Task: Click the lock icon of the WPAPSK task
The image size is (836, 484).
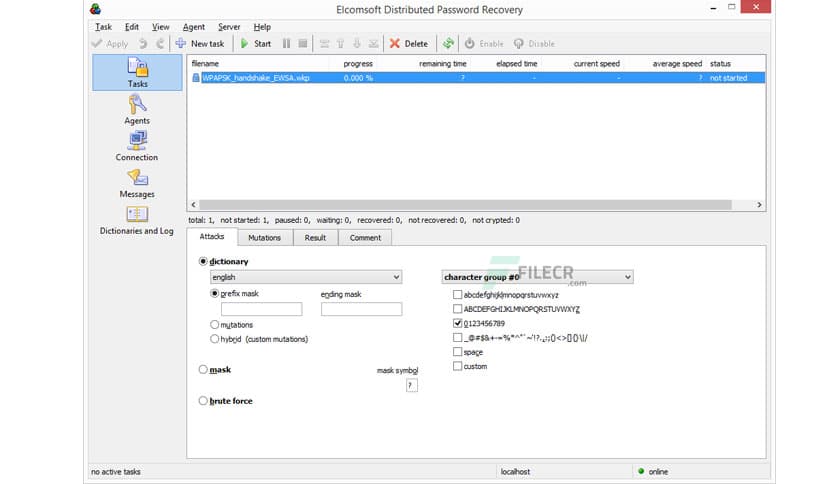Action: (x=196, y=78)
